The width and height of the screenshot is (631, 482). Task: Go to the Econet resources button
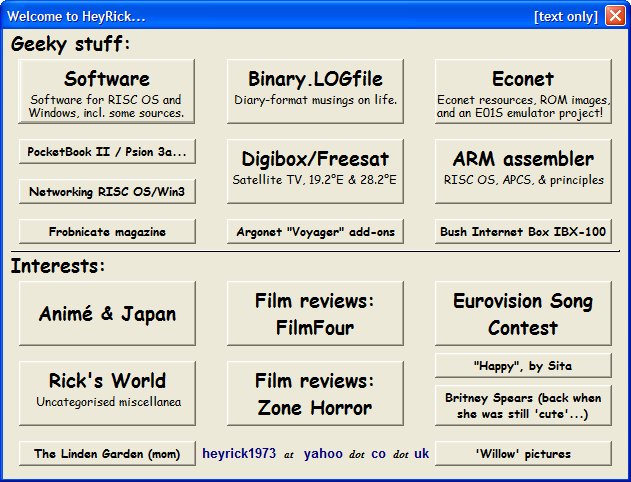coord(523,91)
